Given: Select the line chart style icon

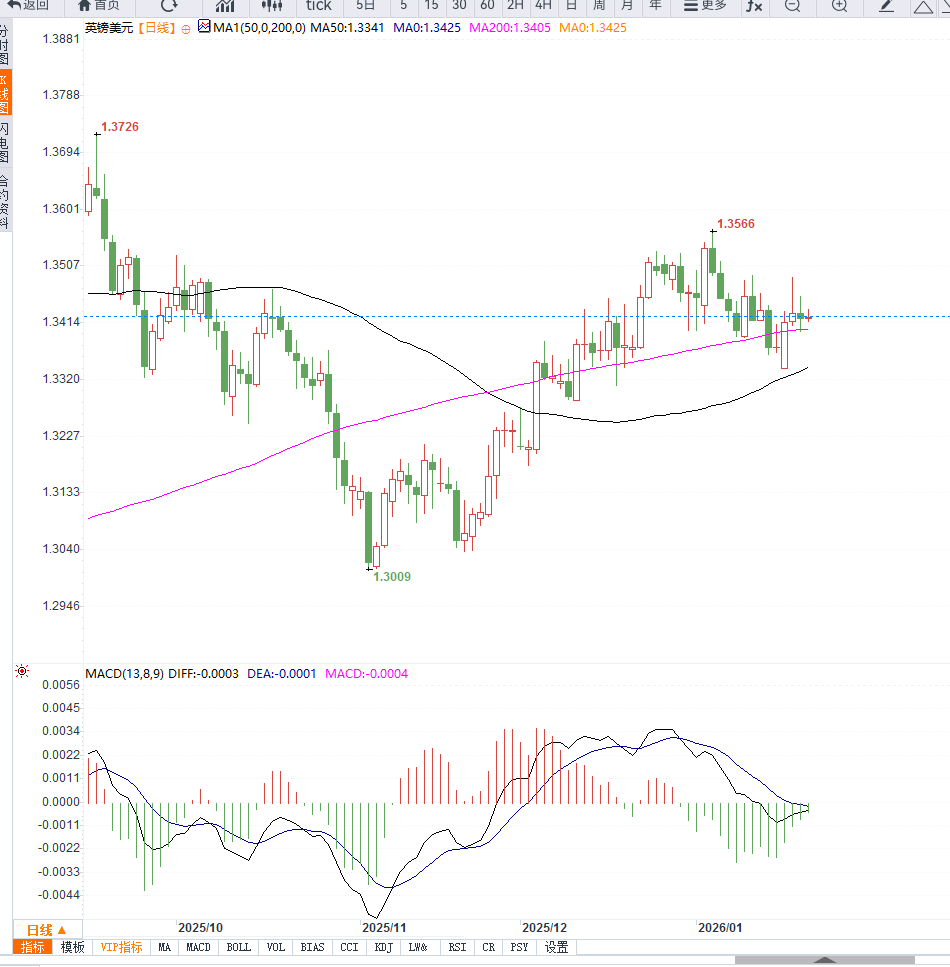Looking at the screenshot, I should 225,6.
